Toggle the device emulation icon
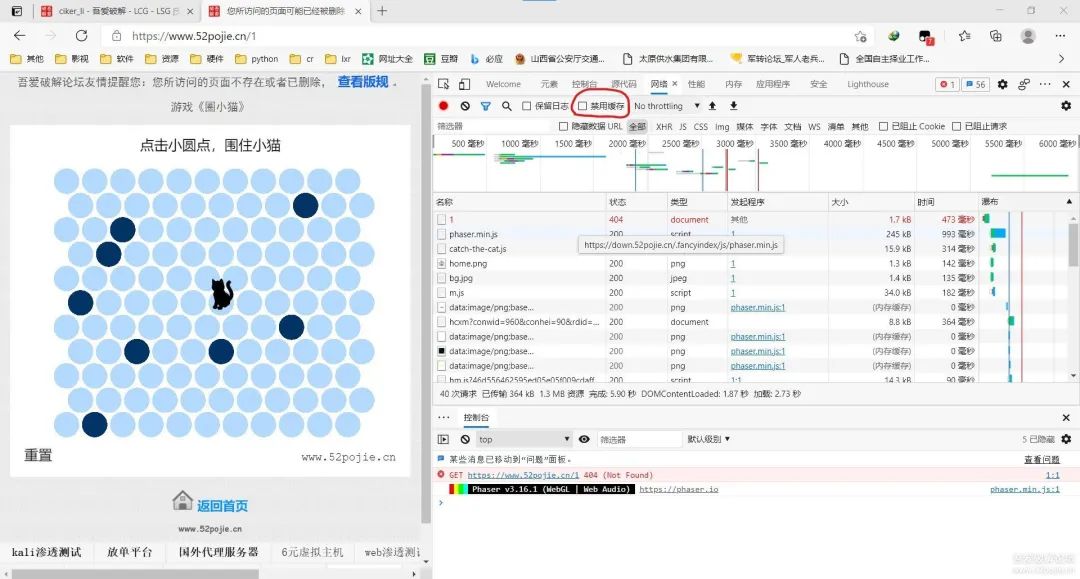The height and width of the screenshot is (579, 1080). tap(465, 85)
